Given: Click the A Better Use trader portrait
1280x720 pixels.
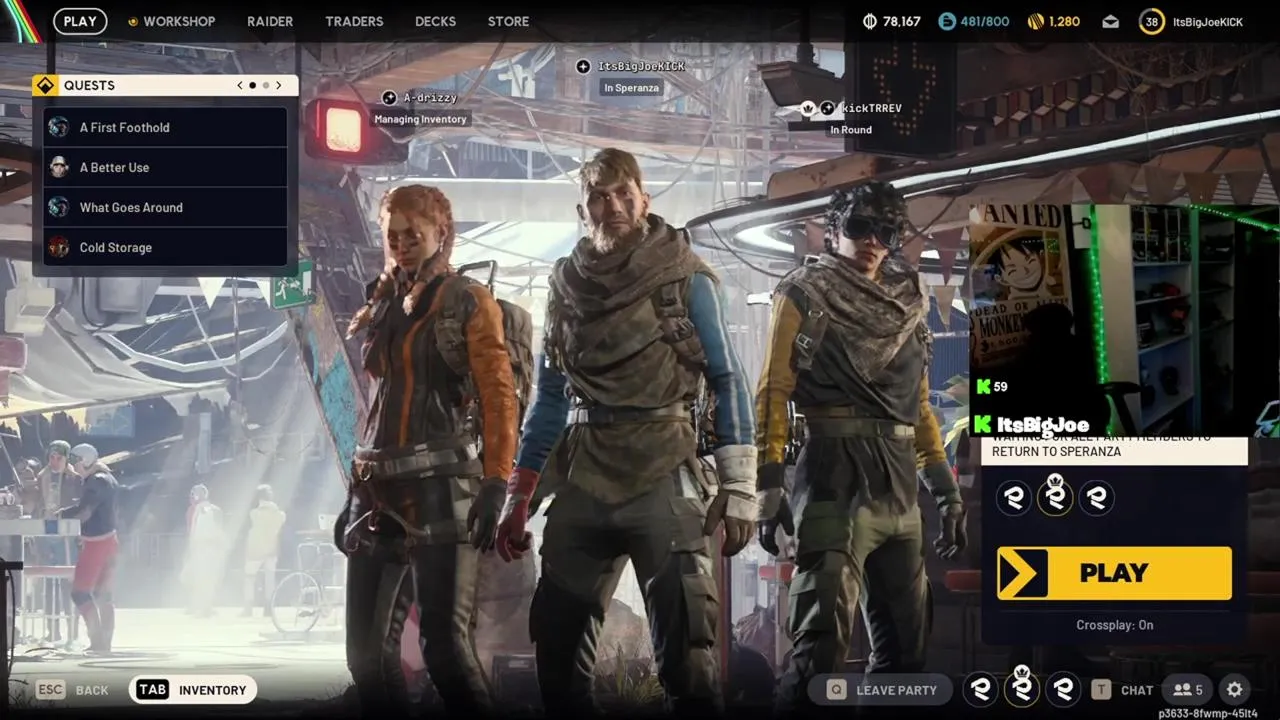Looking at the screenshot, I should pyautogui.click(x=59, y=167).
